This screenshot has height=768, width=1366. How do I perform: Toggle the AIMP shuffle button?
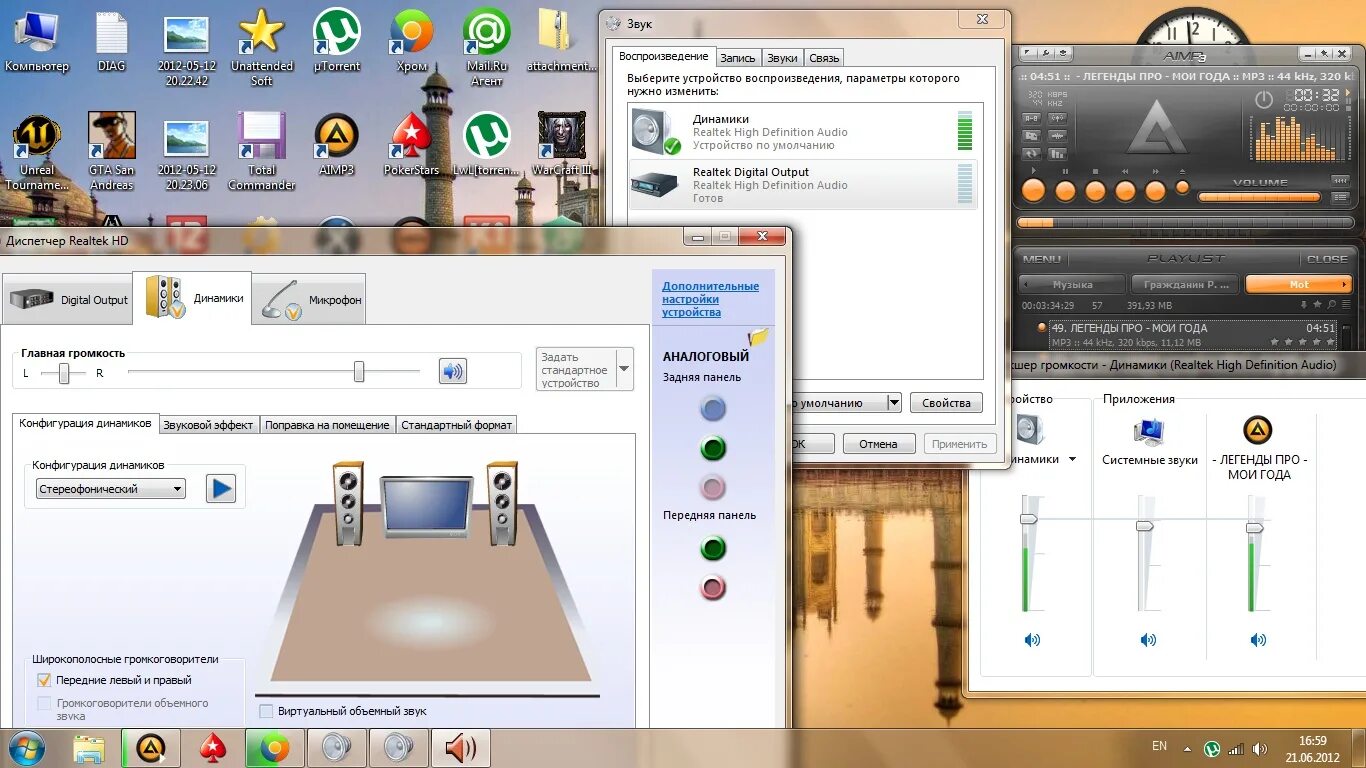pyautogui.click(x=1031, y=136)
